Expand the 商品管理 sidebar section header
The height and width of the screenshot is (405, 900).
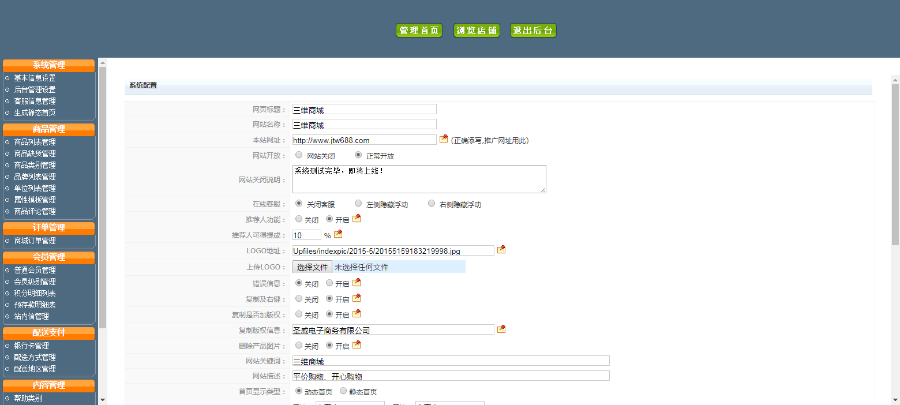(49, 129)
